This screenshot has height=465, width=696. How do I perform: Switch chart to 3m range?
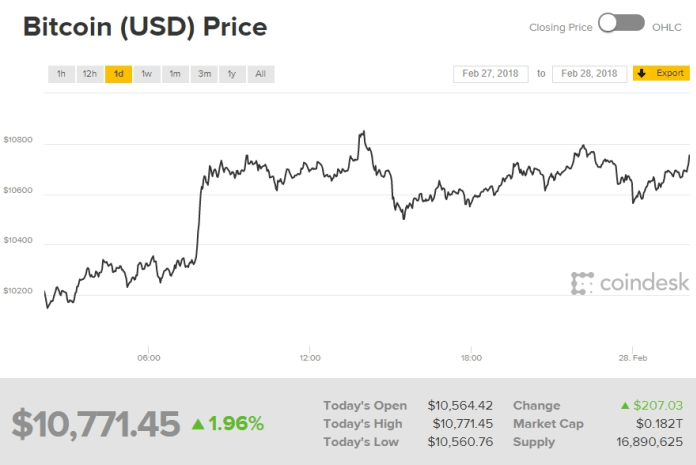204,74
